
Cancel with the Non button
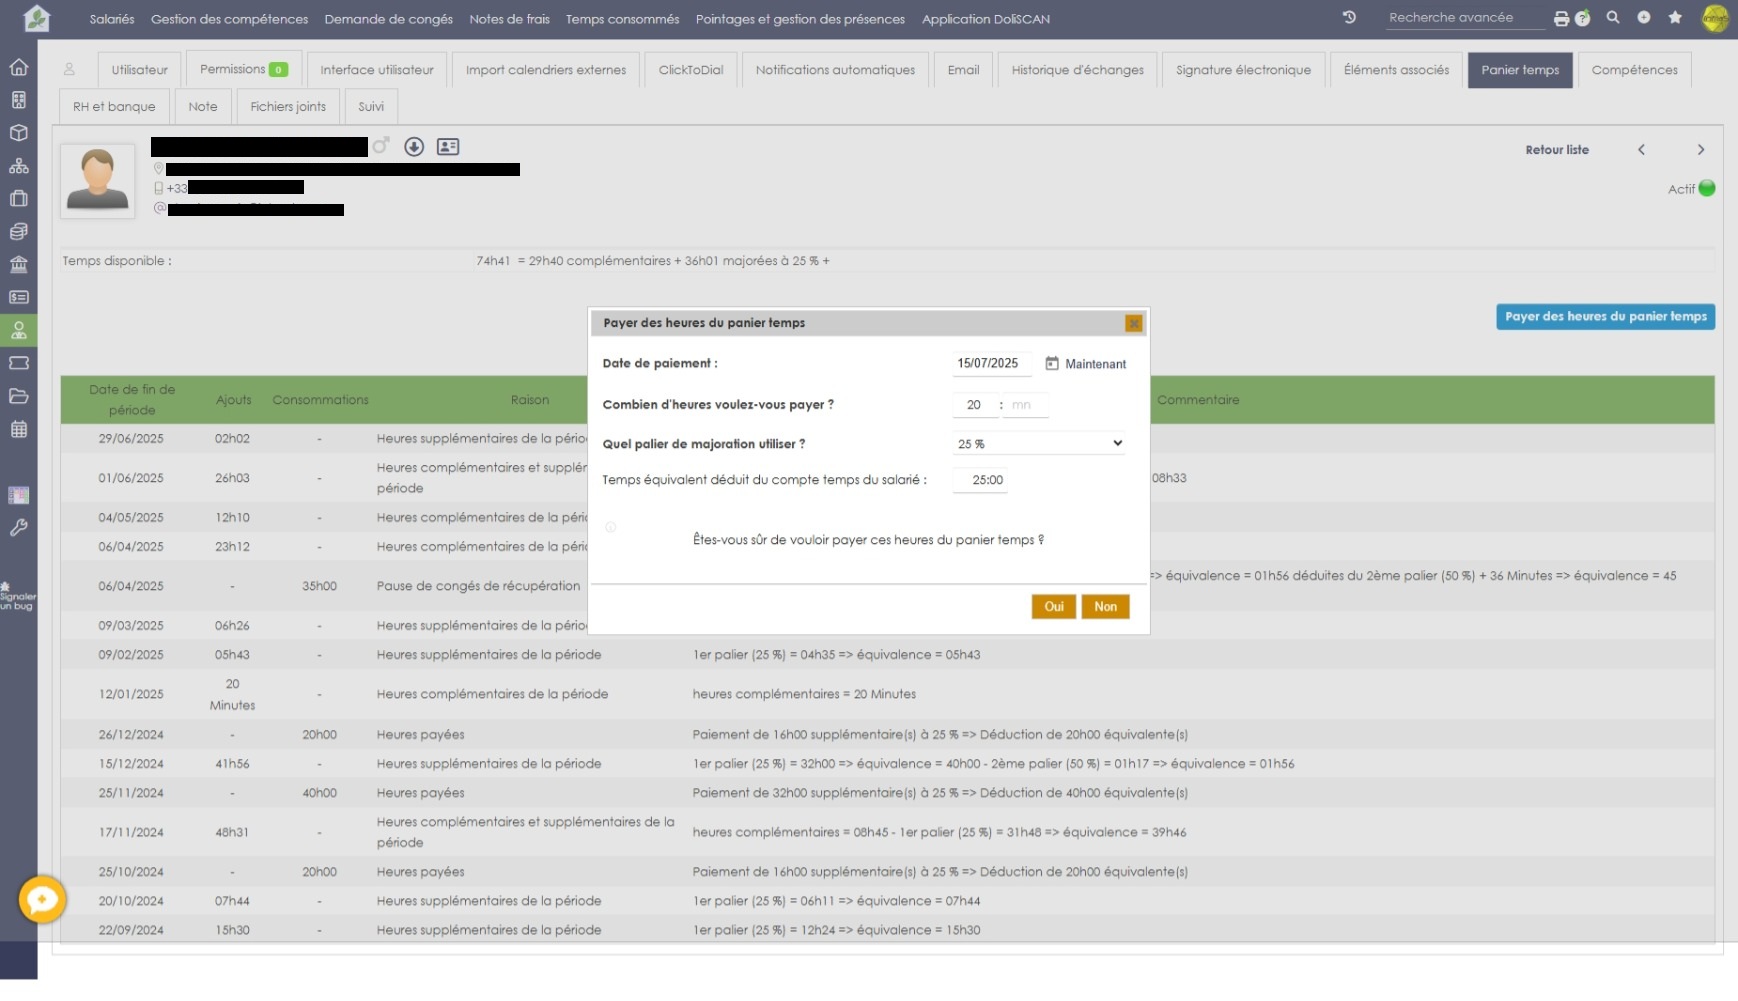click(1105, 607)
